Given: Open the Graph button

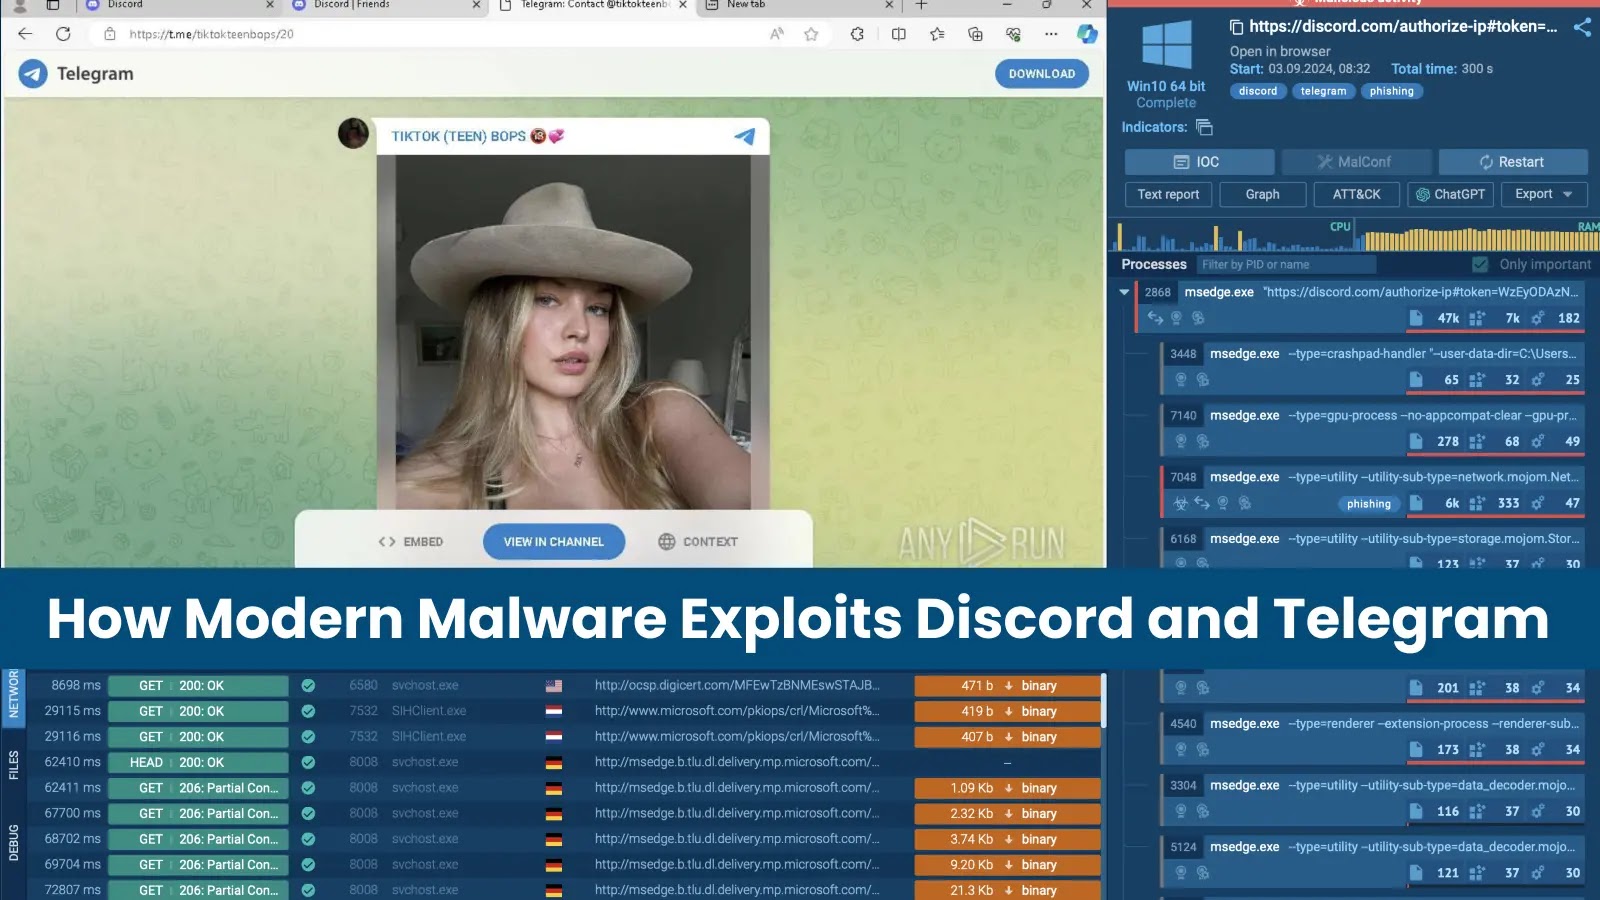Looking at the screenshot, I should (x=1263, y=194).
